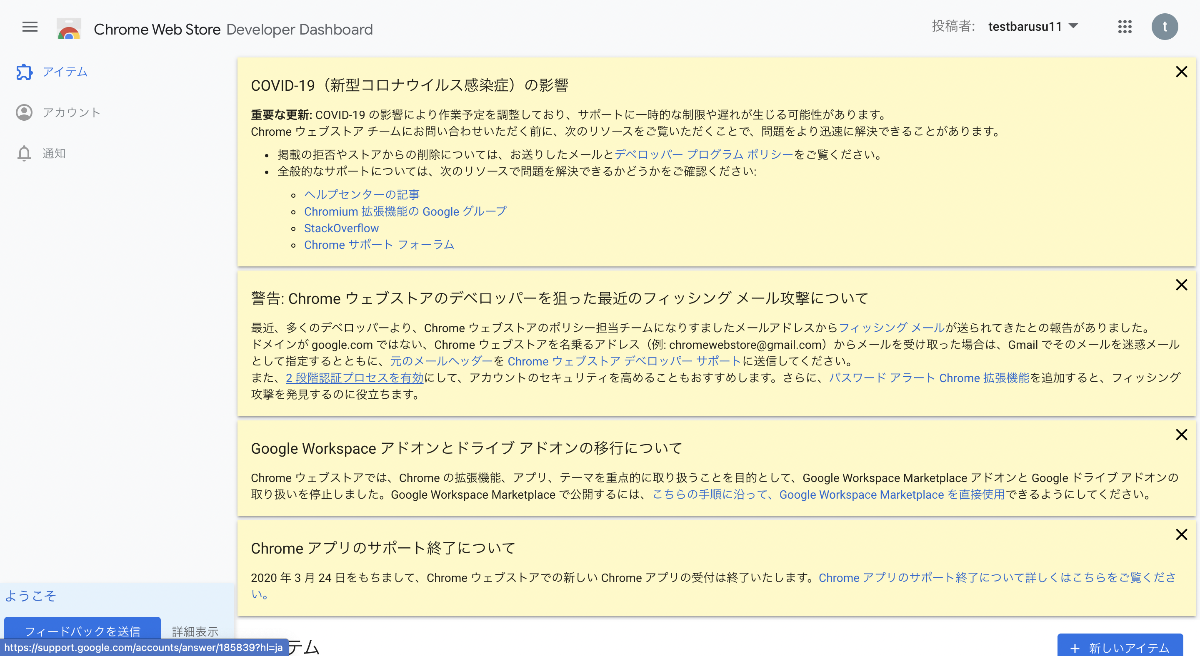Open the Google apps grid
The width and height of the screenshot is (1200, 656).
click(1125, 27)
